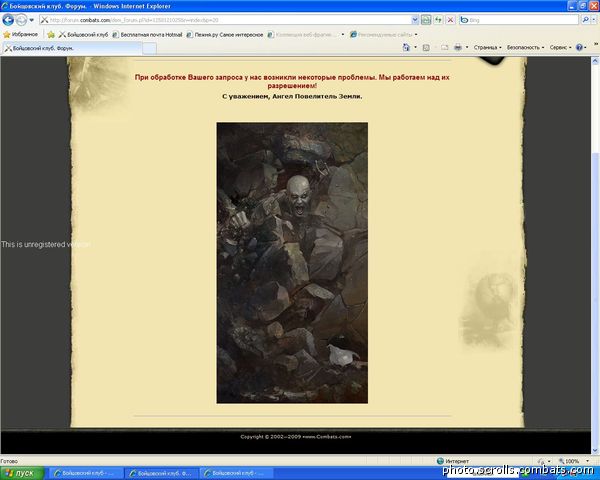Screen dimensions: 600x480
Task: Click the Refresh page icon
Action: point(438,20)
